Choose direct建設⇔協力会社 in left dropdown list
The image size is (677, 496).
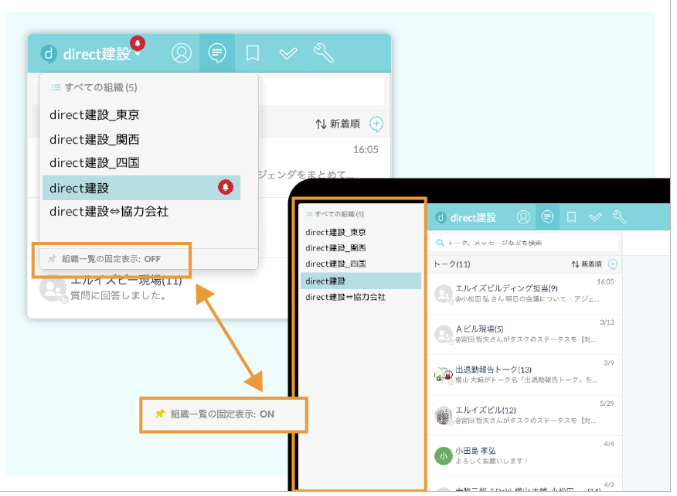[109, 212]
